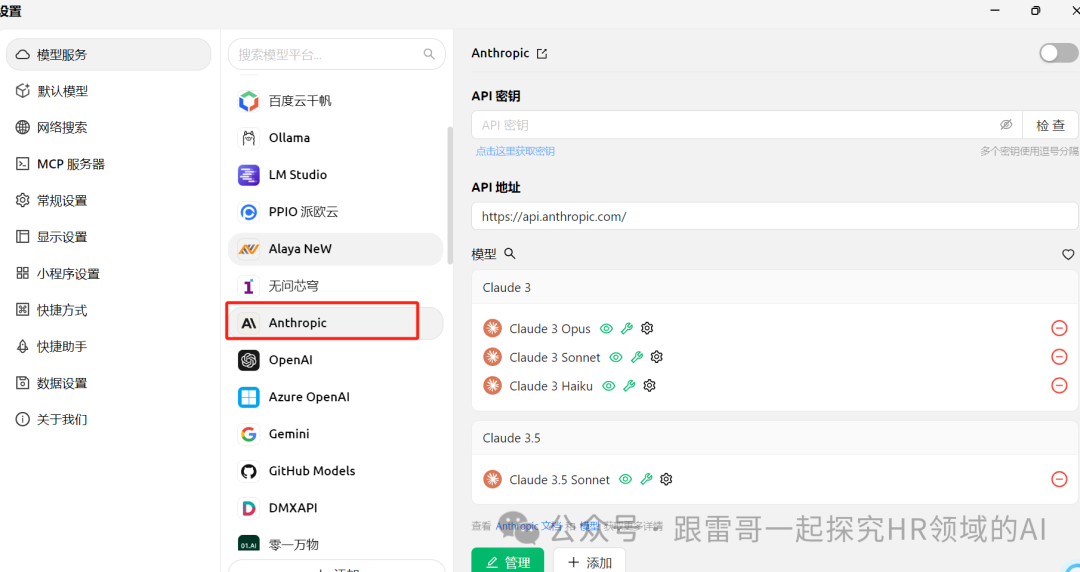Select 百度云千帆 provider
Image resolution: width=1080 pixels, height=572 pixels.
335,101
